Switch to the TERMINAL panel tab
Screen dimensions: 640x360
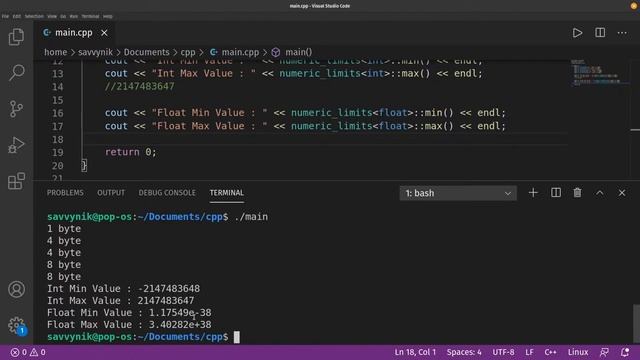(x=227, y=193)
